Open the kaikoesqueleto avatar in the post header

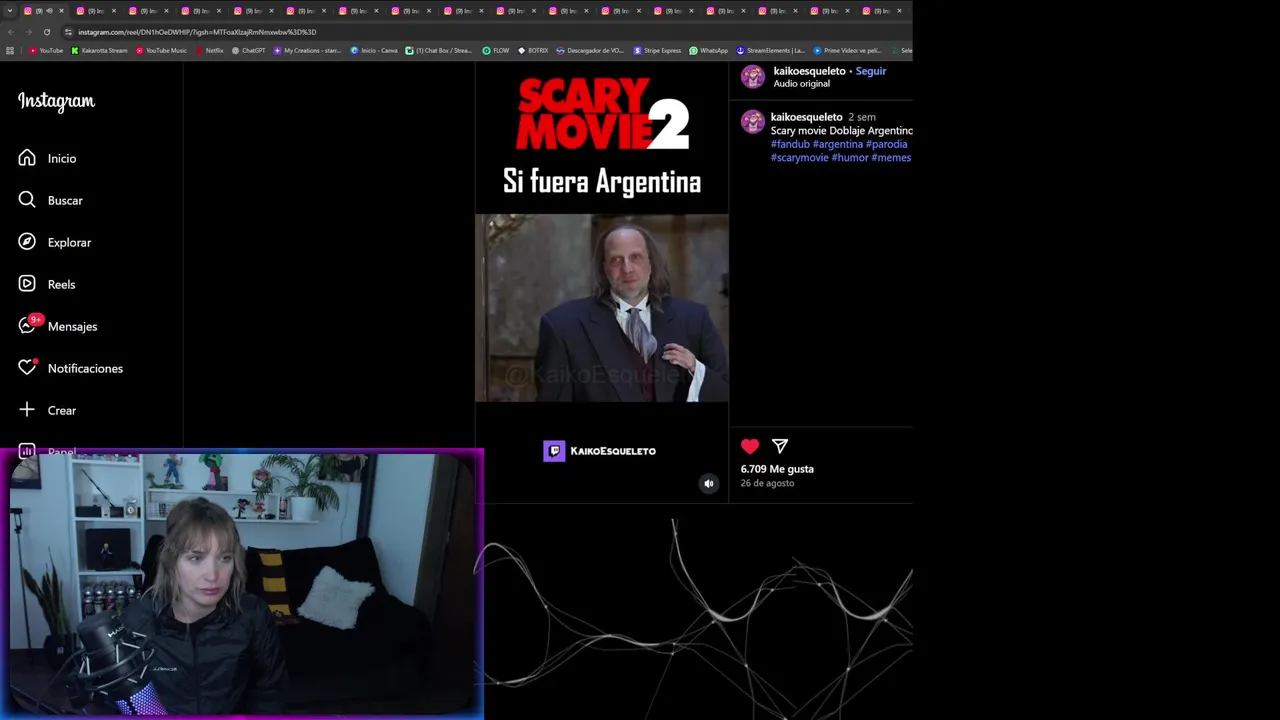click(753, 76)
